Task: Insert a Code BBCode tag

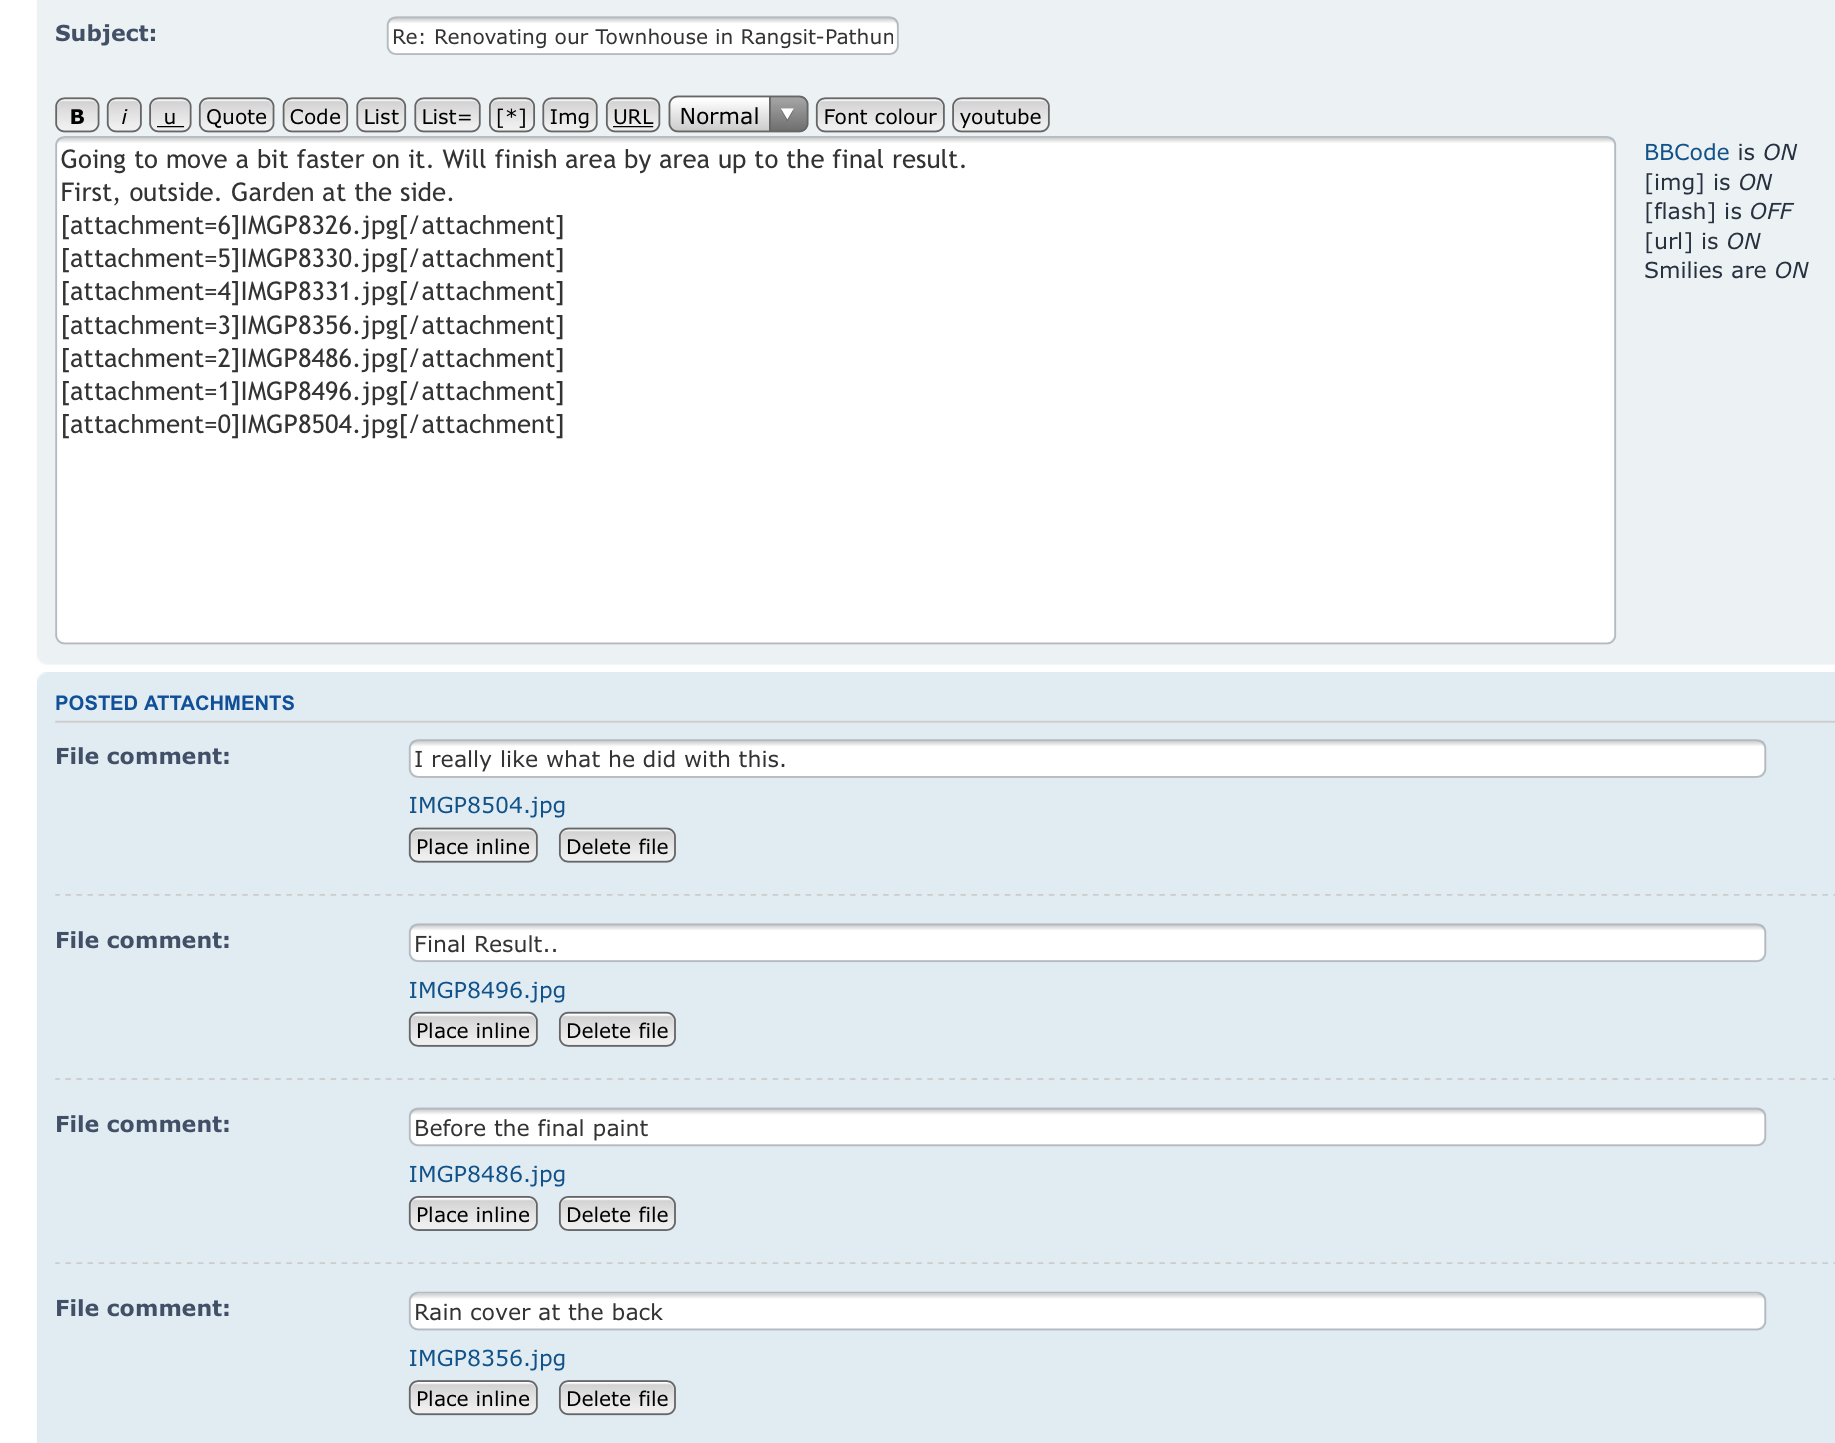Action: pos(315,116)
